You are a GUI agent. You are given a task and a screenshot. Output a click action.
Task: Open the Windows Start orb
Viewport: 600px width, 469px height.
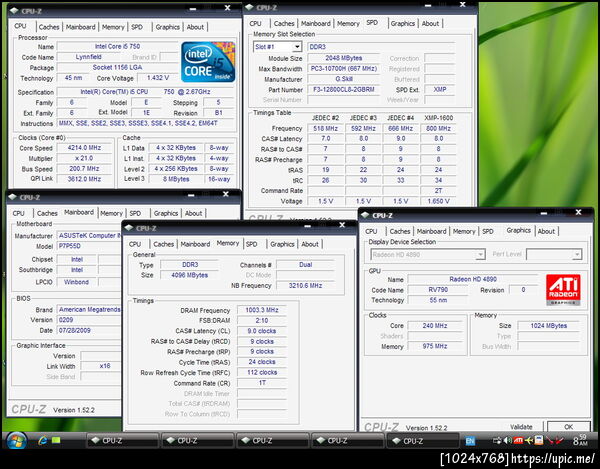coord(16,441)
